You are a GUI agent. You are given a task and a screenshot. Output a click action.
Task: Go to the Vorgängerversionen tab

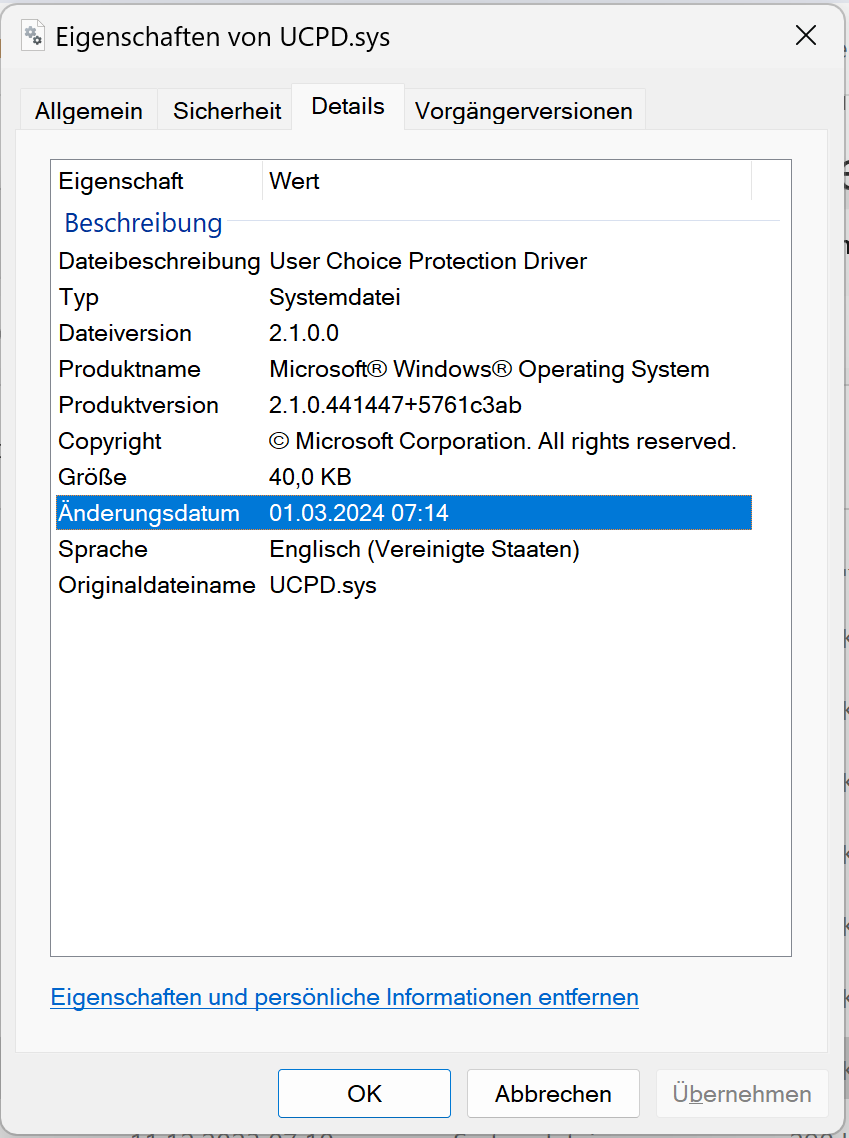pyautogui.click(x=523, y=111)
